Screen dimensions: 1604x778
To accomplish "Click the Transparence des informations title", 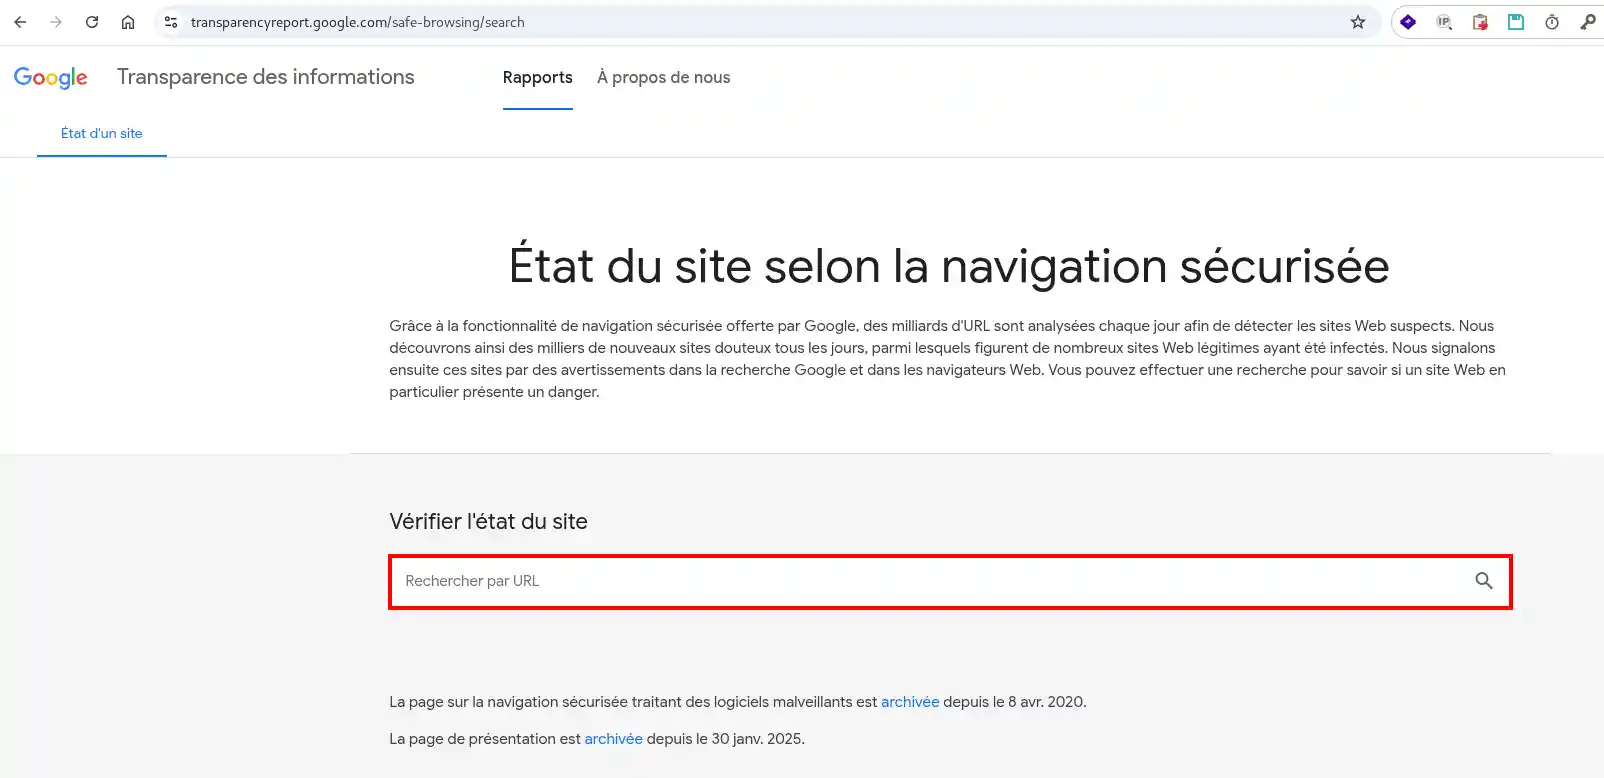I will [x=266, y=77].
